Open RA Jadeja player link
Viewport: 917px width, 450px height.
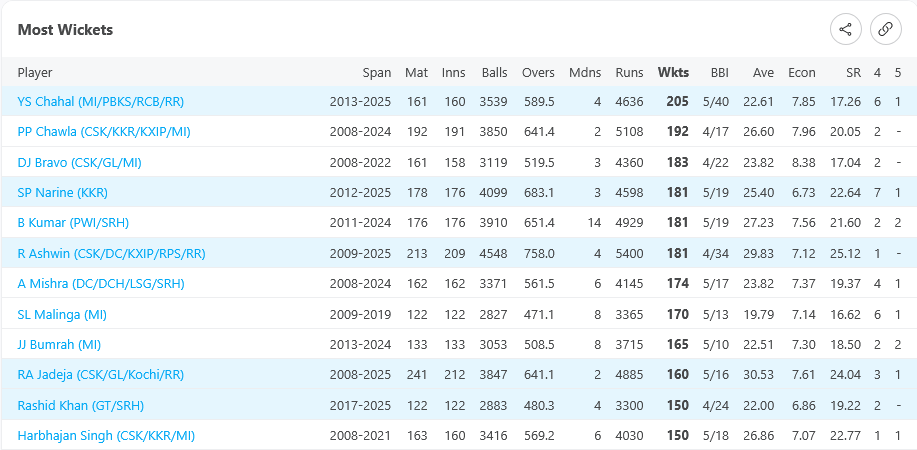point(101,375)
